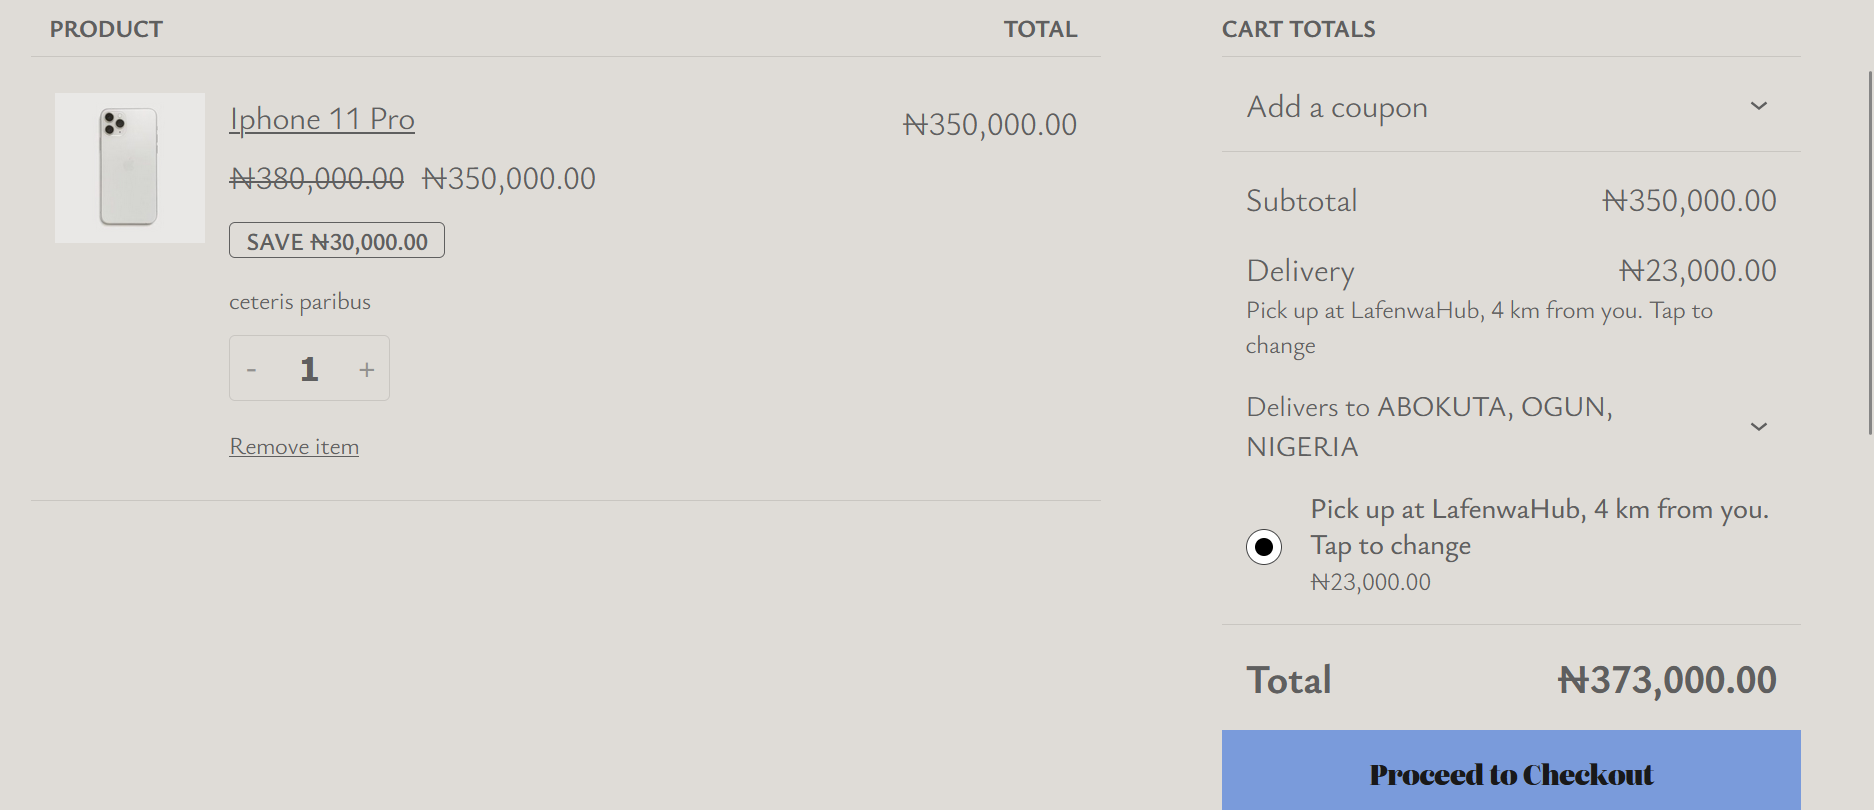1874x810 pixels.
Task: Click the quantity input showing 1
Action: point(309,368)
